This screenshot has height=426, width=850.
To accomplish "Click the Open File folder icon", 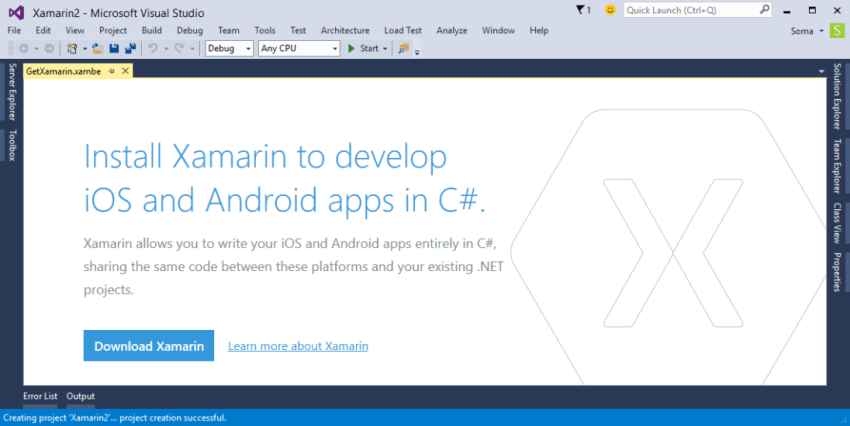I will pyautogui.click(x=97, y=48).
